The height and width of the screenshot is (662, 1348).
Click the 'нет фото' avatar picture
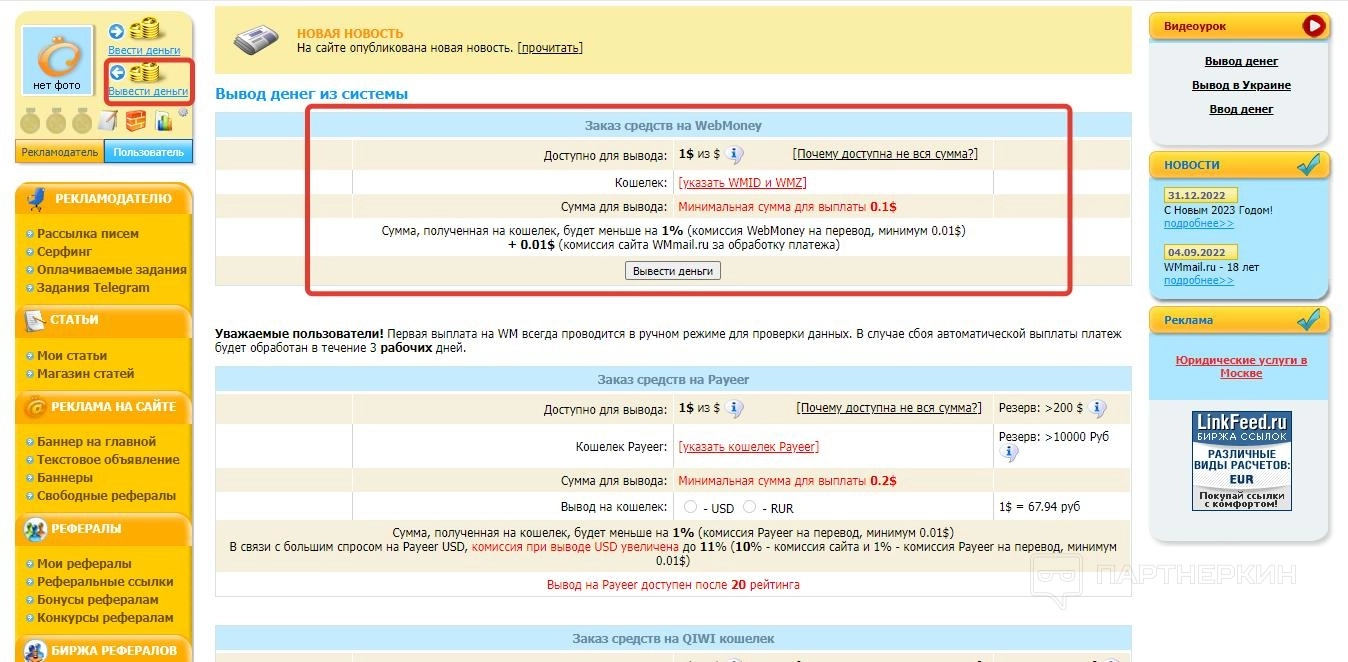pyautogui.click(x=57, y=61)
